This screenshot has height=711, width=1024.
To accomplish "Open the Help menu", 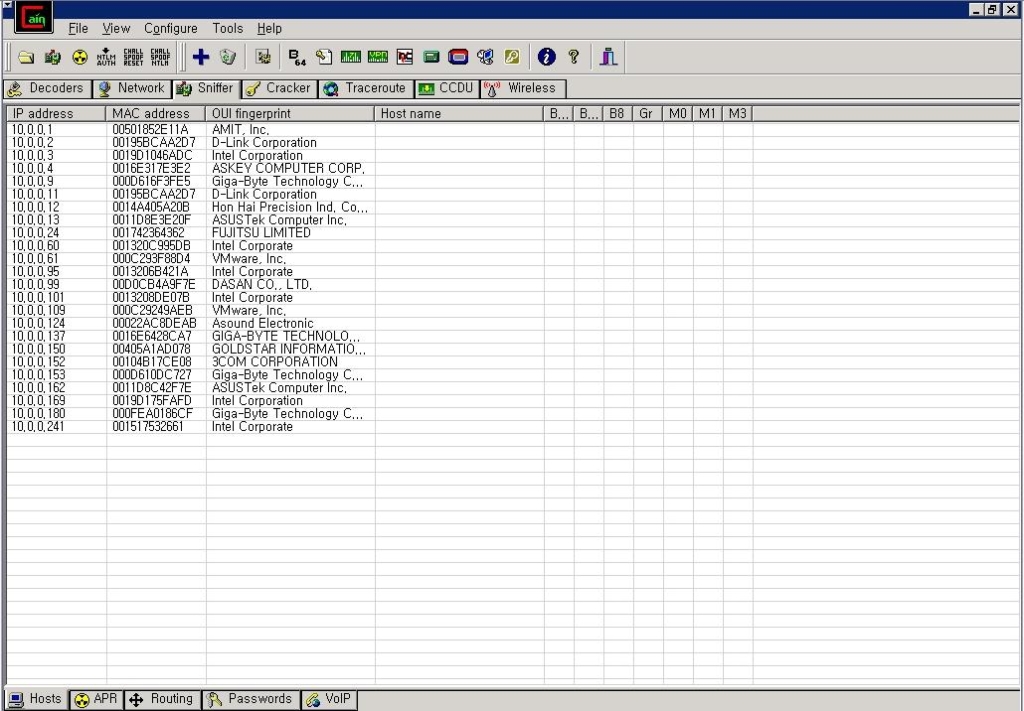I will point(269,28).
